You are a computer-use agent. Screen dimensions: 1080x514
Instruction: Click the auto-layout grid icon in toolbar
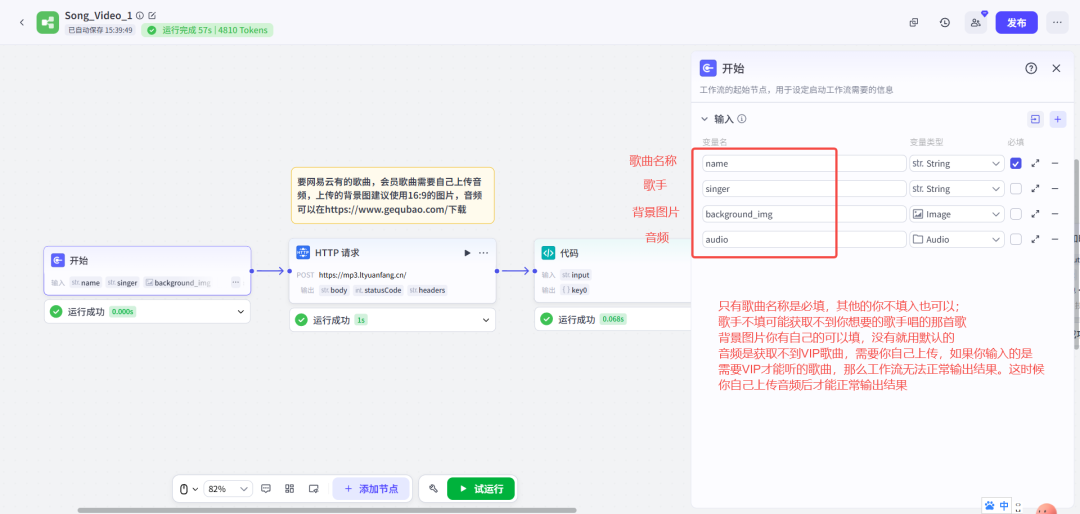(x=289, y=489)
